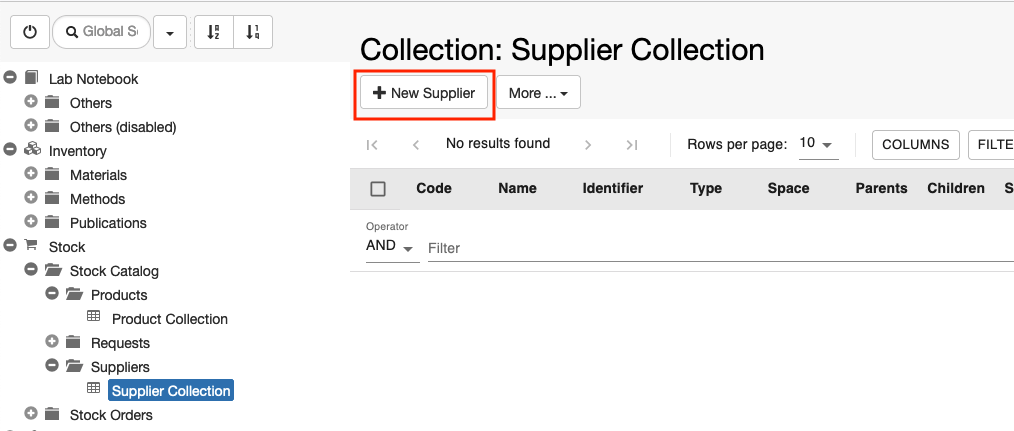
Task: Click the New Supplier button
Action: coord(424,93)
